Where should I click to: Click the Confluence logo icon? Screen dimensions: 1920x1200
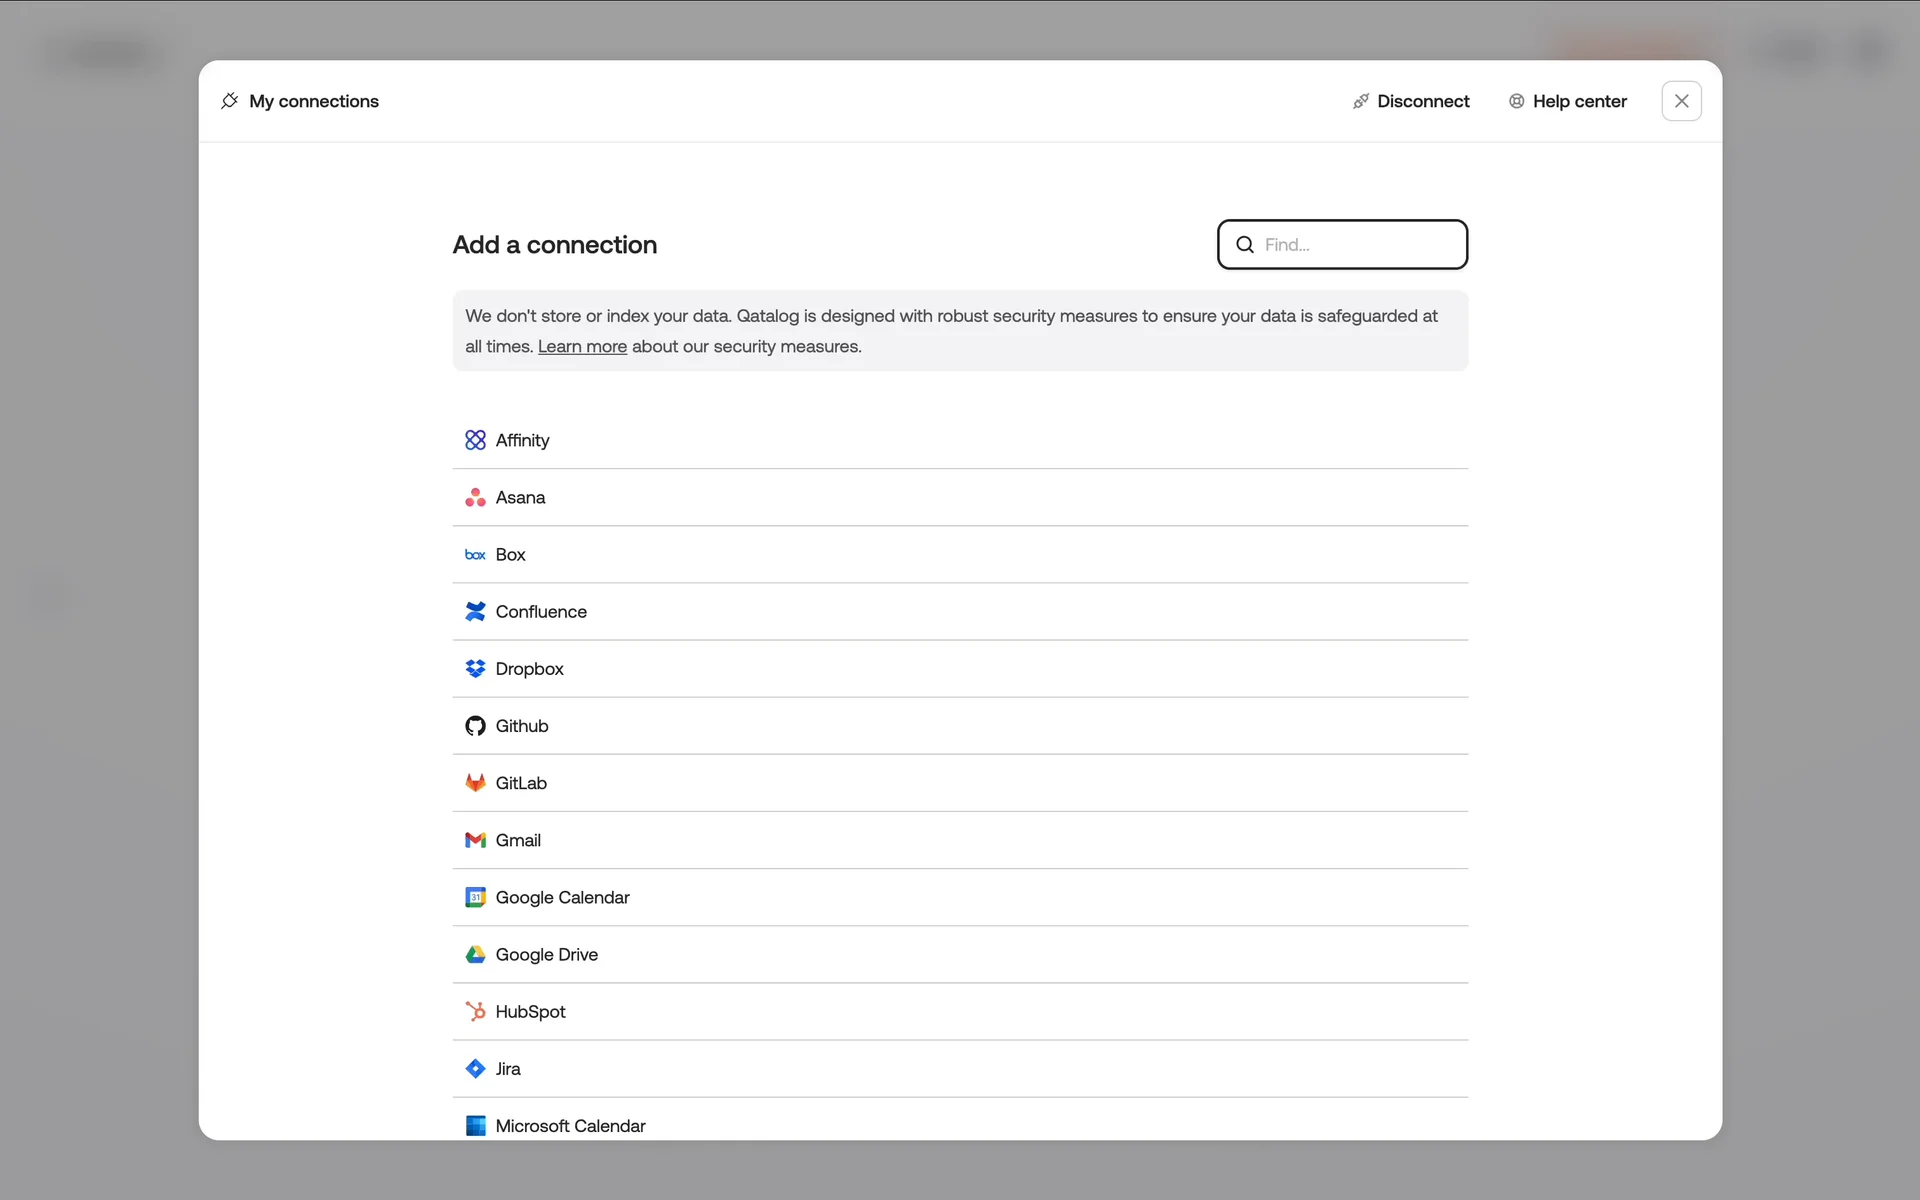click(475, 611)
